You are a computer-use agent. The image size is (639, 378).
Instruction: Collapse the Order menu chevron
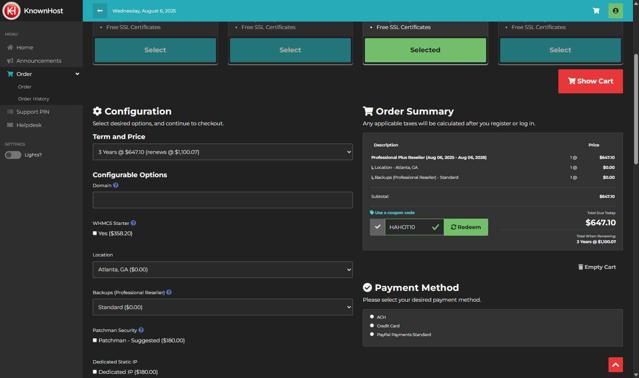coord(77,74)
